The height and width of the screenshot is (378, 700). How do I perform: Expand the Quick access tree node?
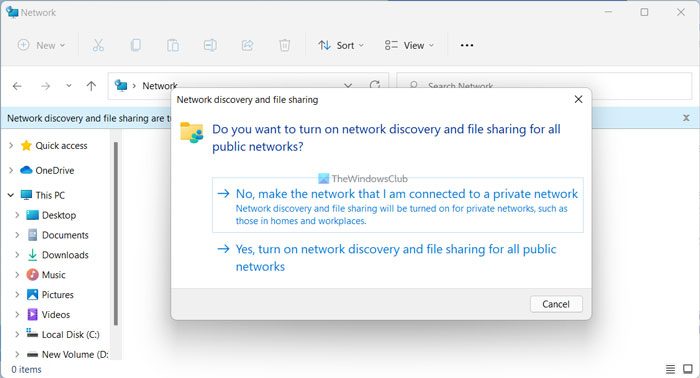11,145
